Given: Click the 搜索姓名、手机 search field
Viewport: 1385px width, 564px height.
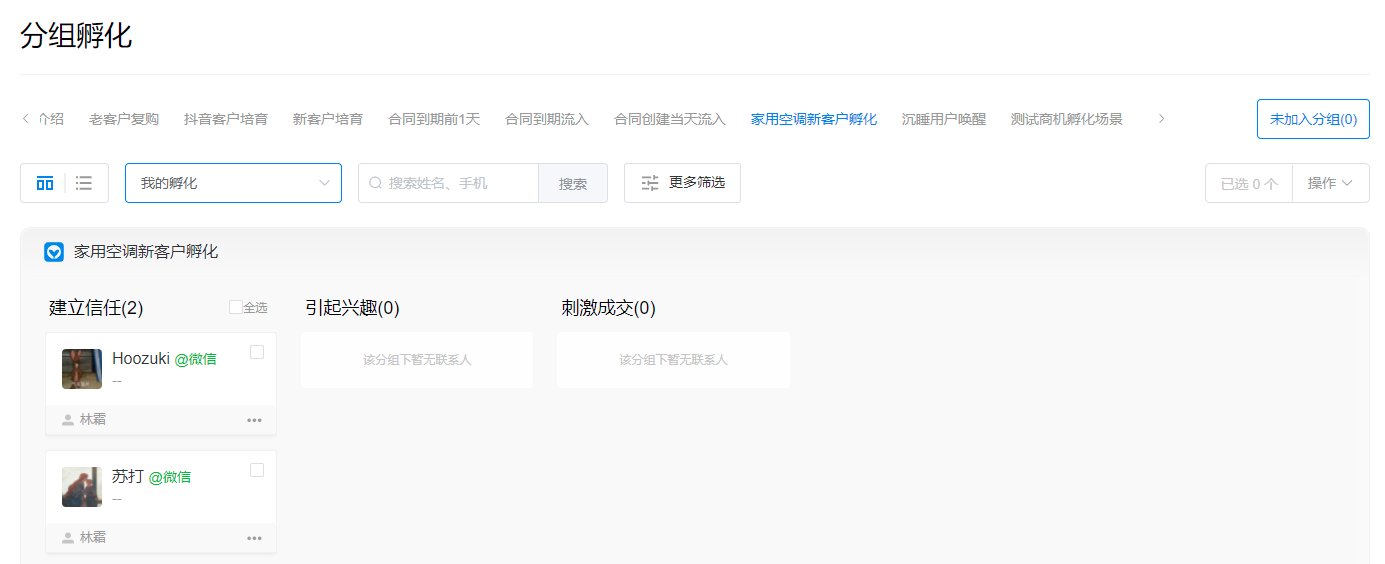Looking at the screenshot, I should coord(450,183).
